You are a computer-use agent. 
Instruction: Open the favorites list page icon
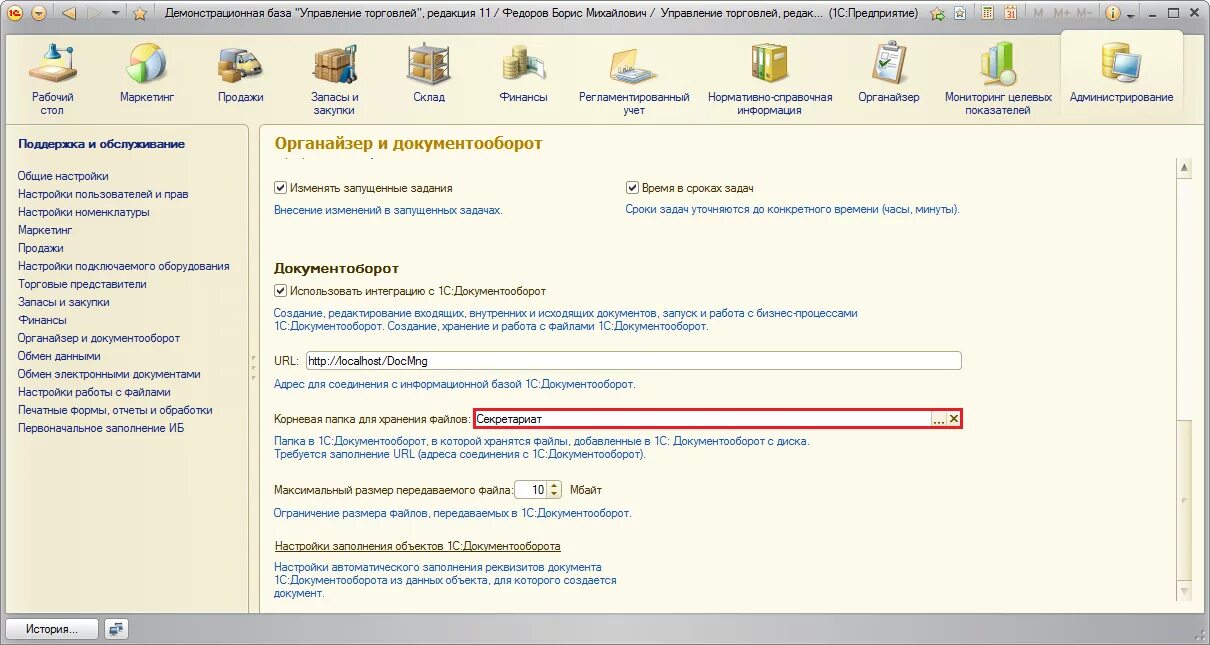(x=960, y=14)
